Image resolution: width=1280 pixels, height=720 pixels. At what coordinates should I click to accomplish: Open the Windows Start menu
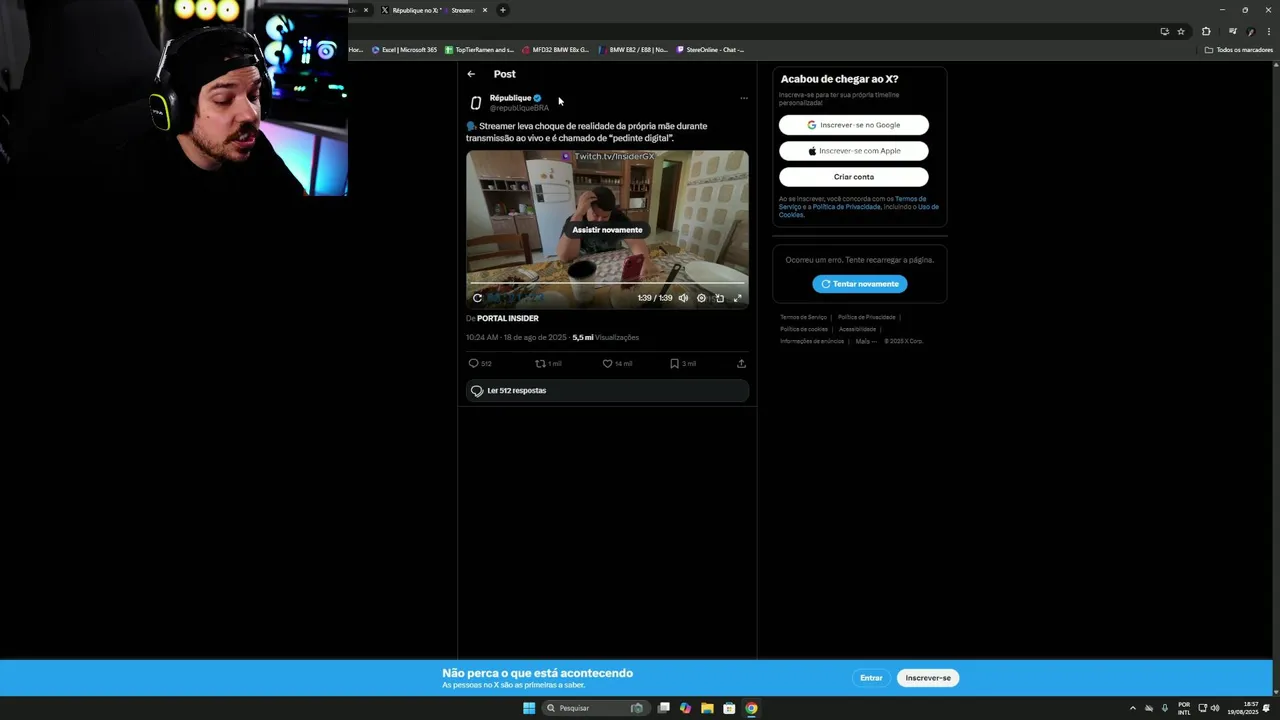click(x=529, y=708)
